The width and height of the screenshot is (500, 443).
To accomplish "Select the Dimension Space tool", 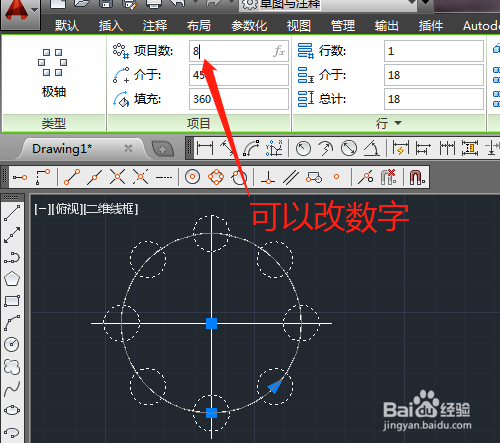I will pos(470,148).
